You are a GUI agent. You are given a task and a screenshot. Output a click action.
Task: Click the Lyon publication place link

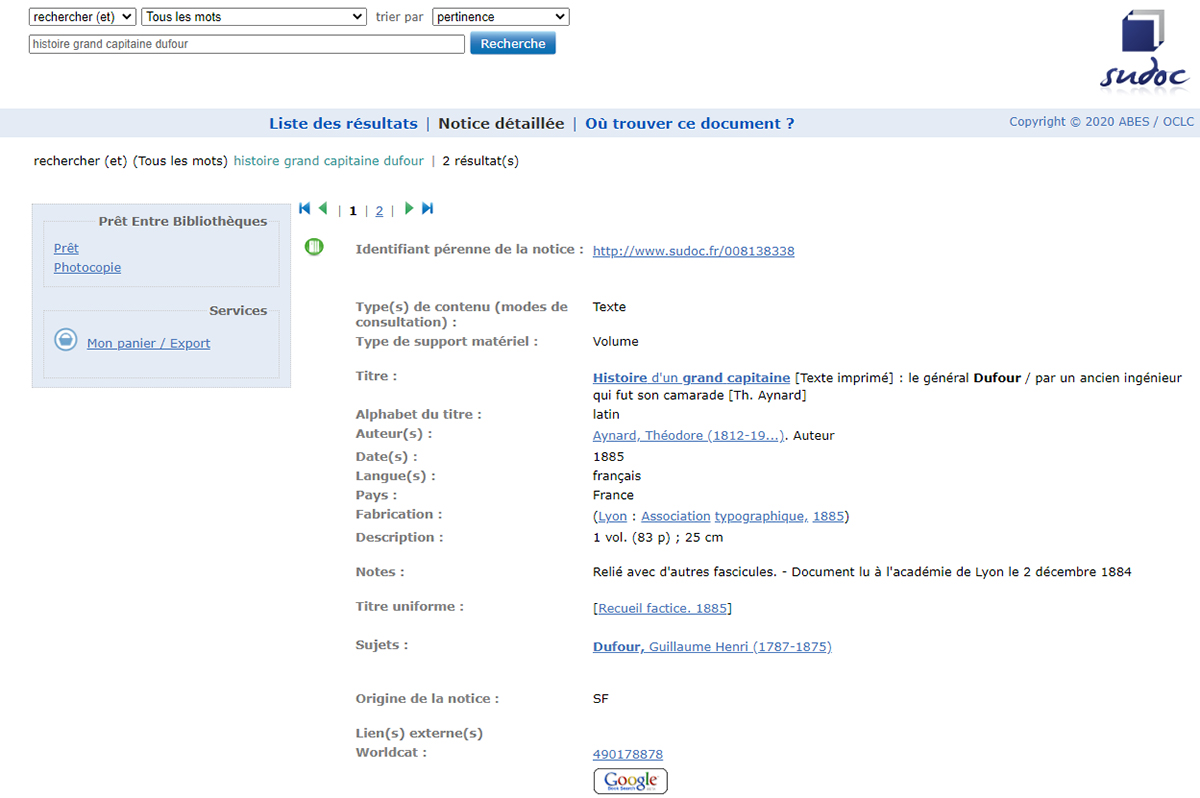point(612,516)
